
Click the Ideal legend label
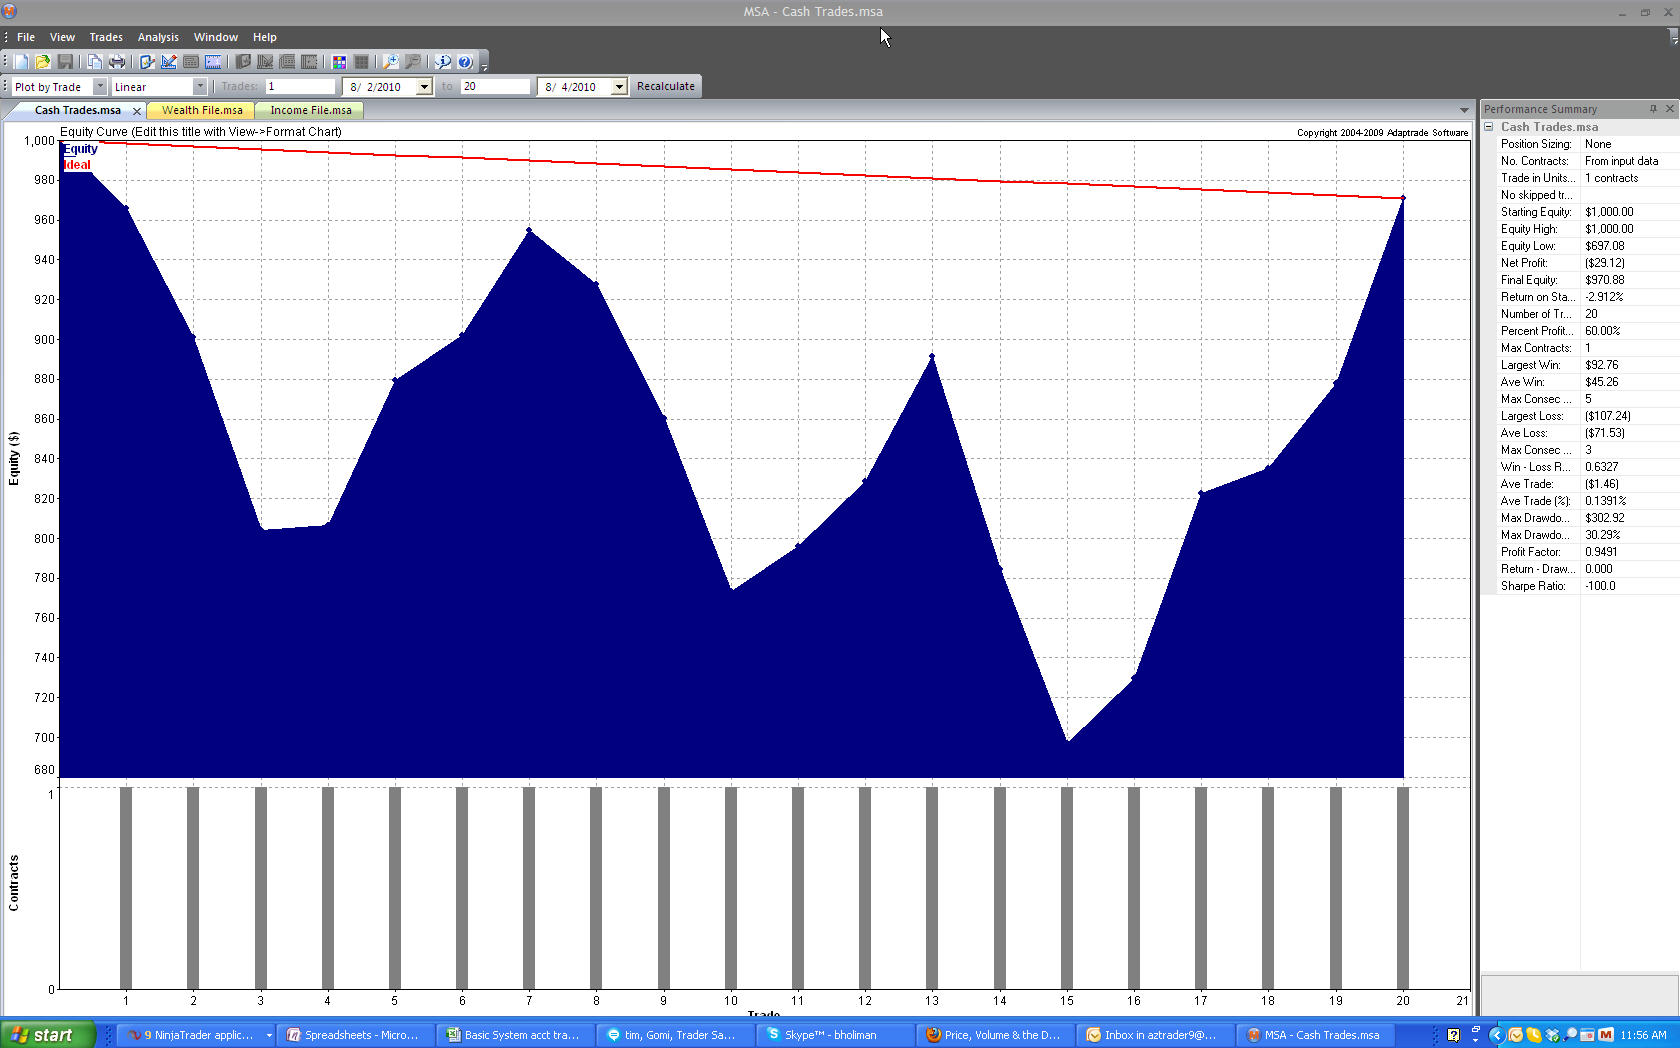tap(77, 165)
